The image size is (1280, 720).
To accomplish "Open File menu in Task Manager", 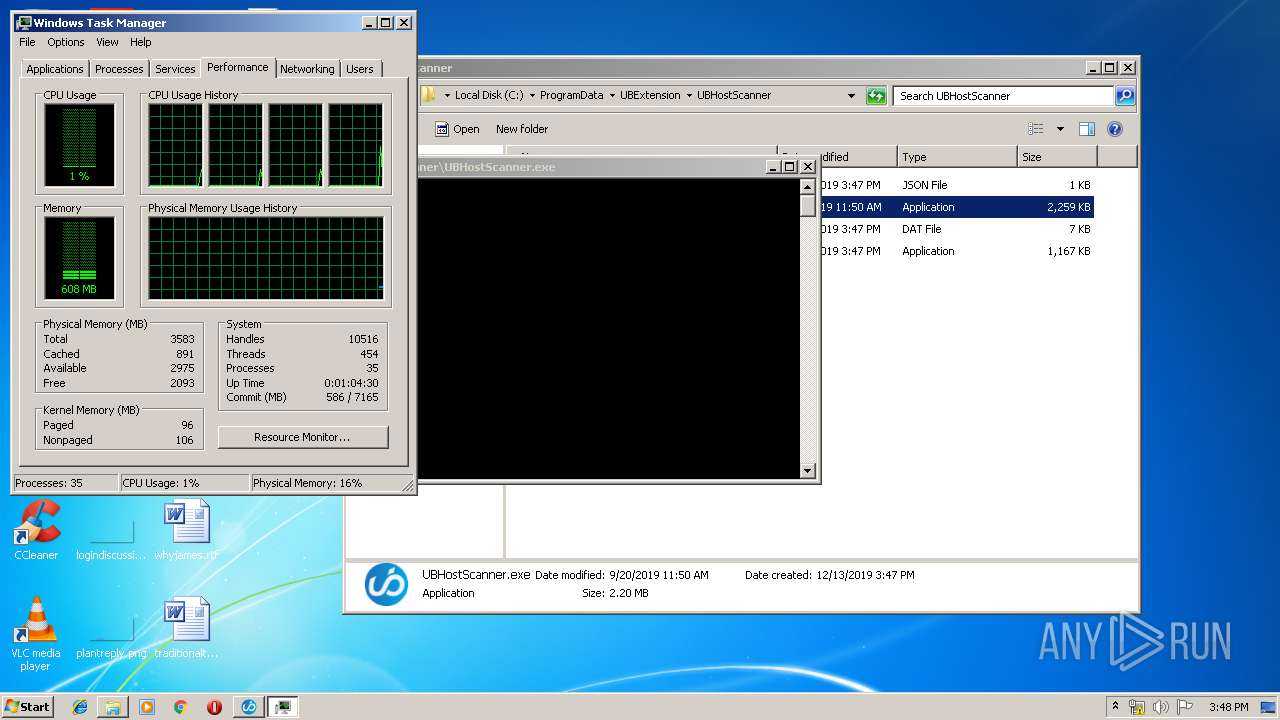I will (x=27, y=42).
